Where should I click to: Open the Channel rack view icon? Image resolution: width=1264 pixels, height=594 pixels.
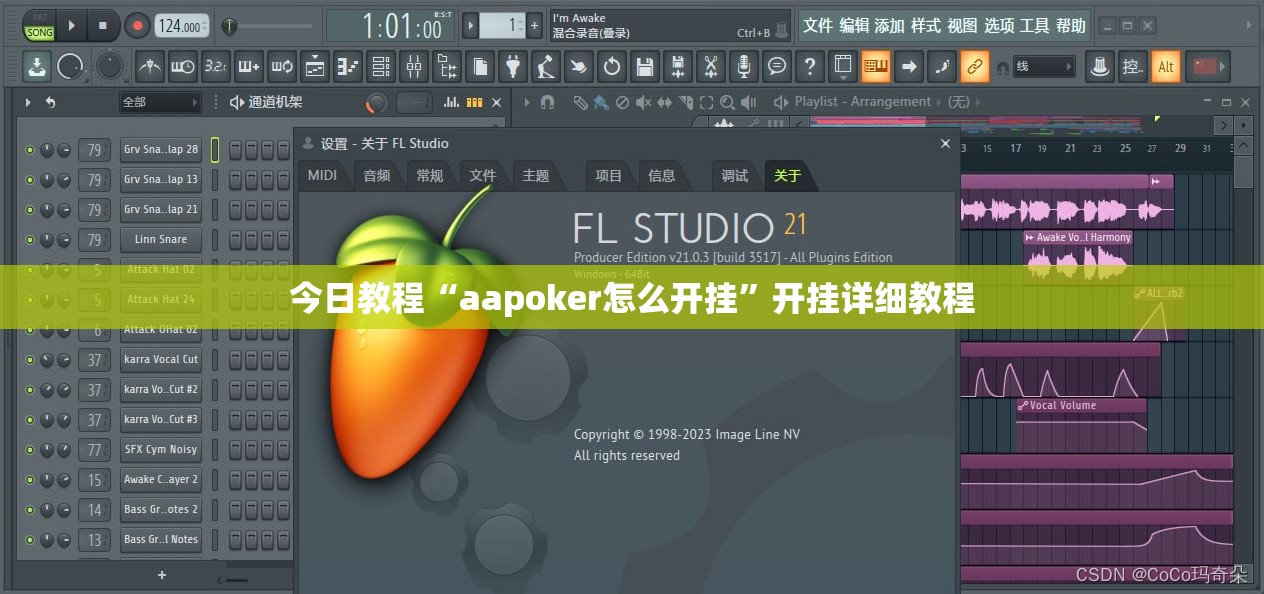click(381, 67)
